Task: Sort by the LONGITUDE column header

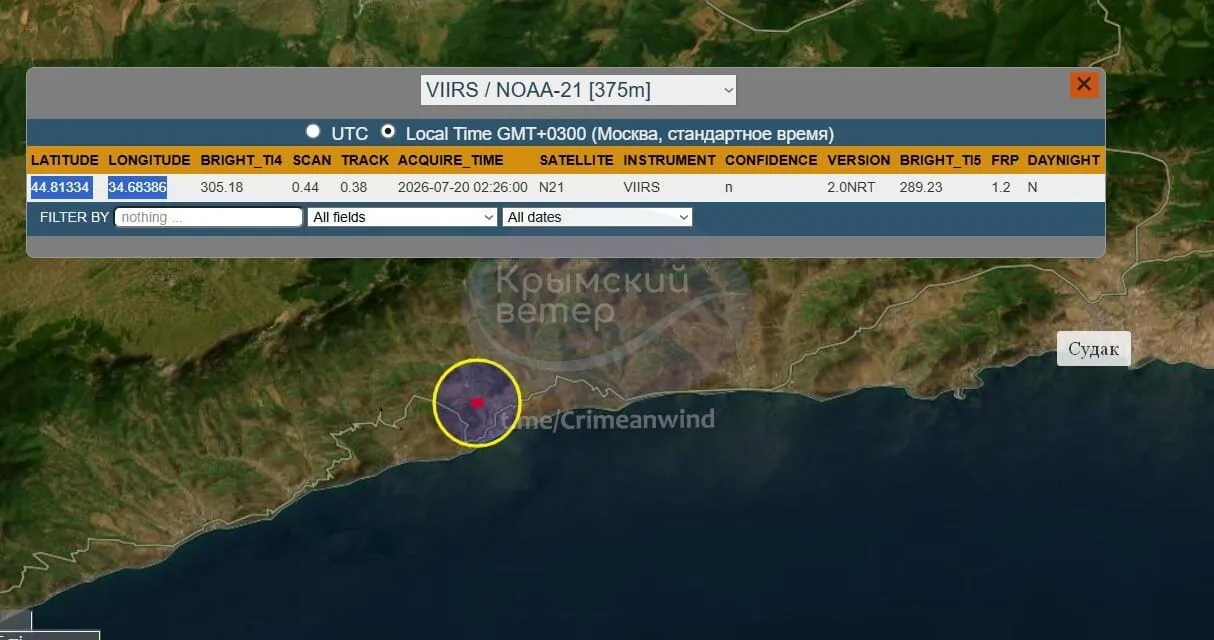Action: pyautogui.click(x=149, y=160)
